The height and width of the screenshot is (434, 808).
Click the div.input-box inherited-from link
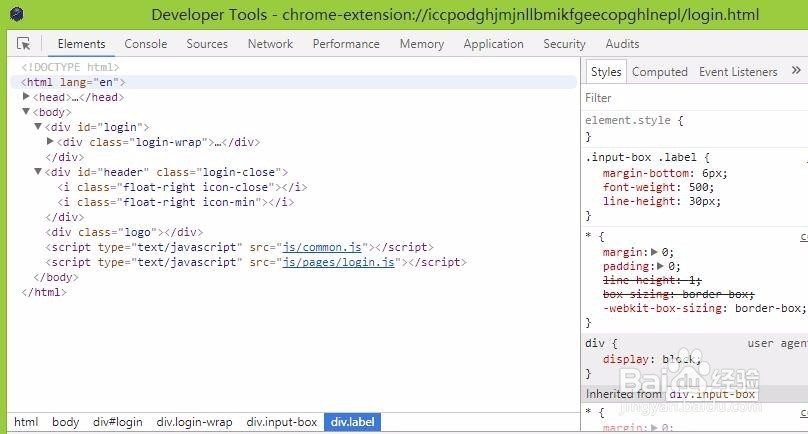711,394
